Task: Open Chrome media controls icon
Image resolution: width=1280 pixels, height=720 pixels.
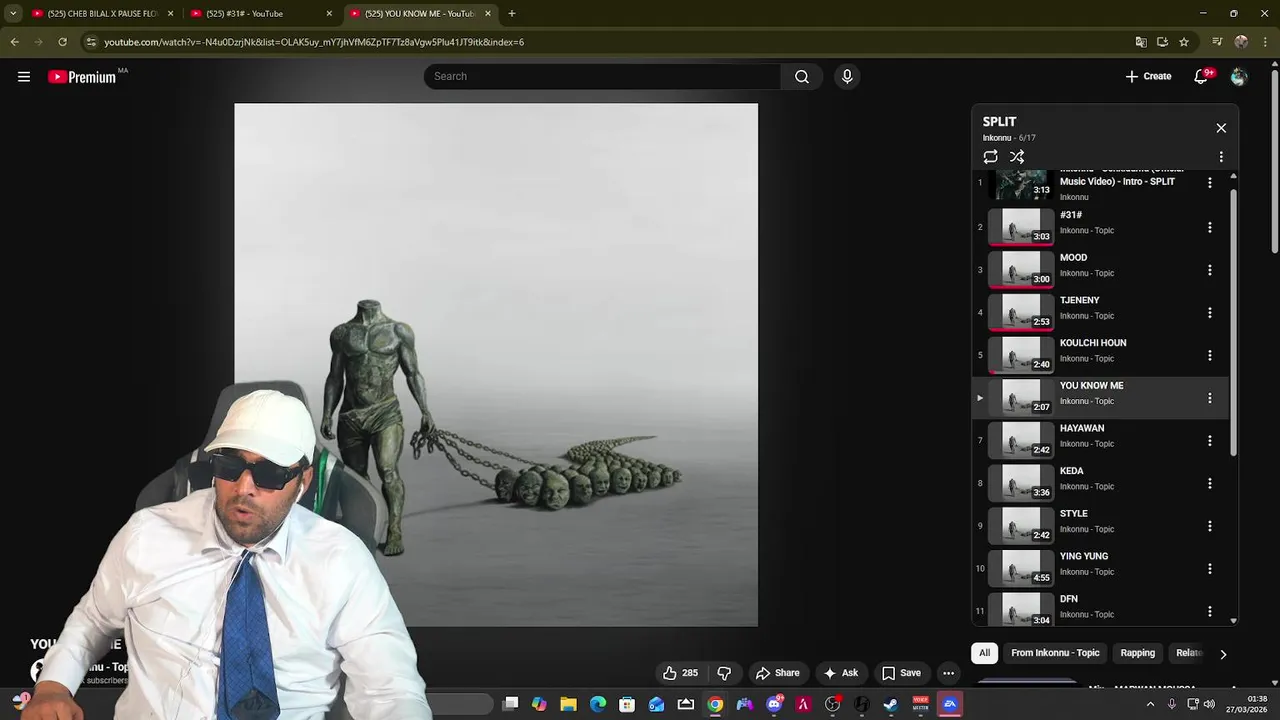Action: tap(1217, 42)
